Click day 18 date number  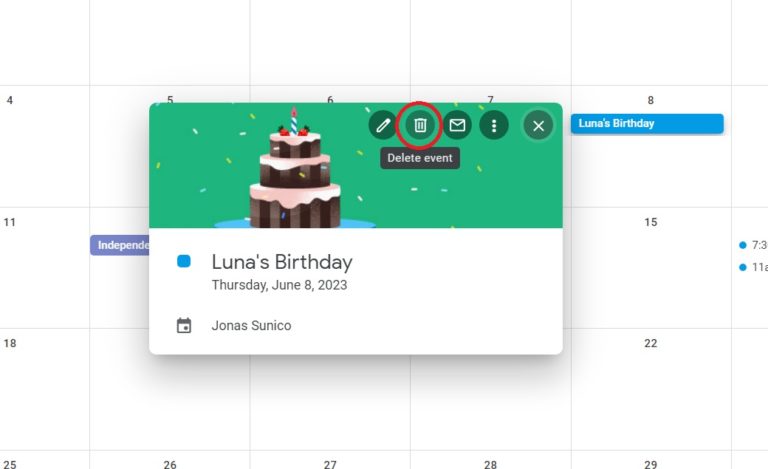[x=10, y=344]
